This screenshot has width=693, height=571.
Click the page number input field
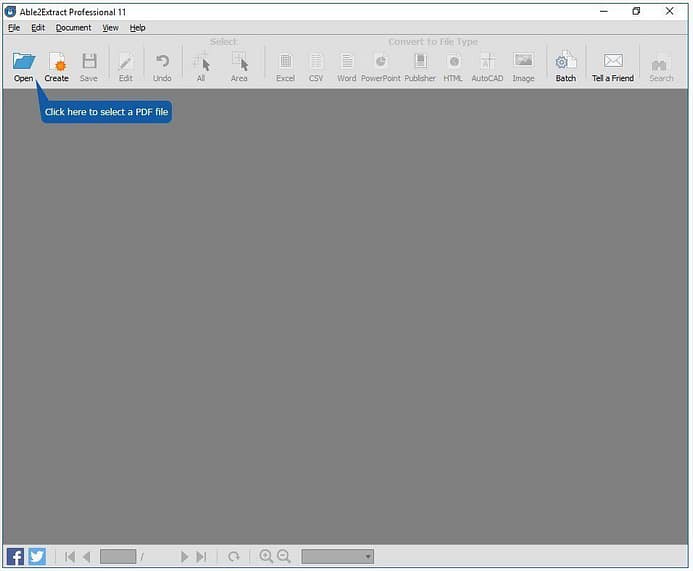pos(118,557)
